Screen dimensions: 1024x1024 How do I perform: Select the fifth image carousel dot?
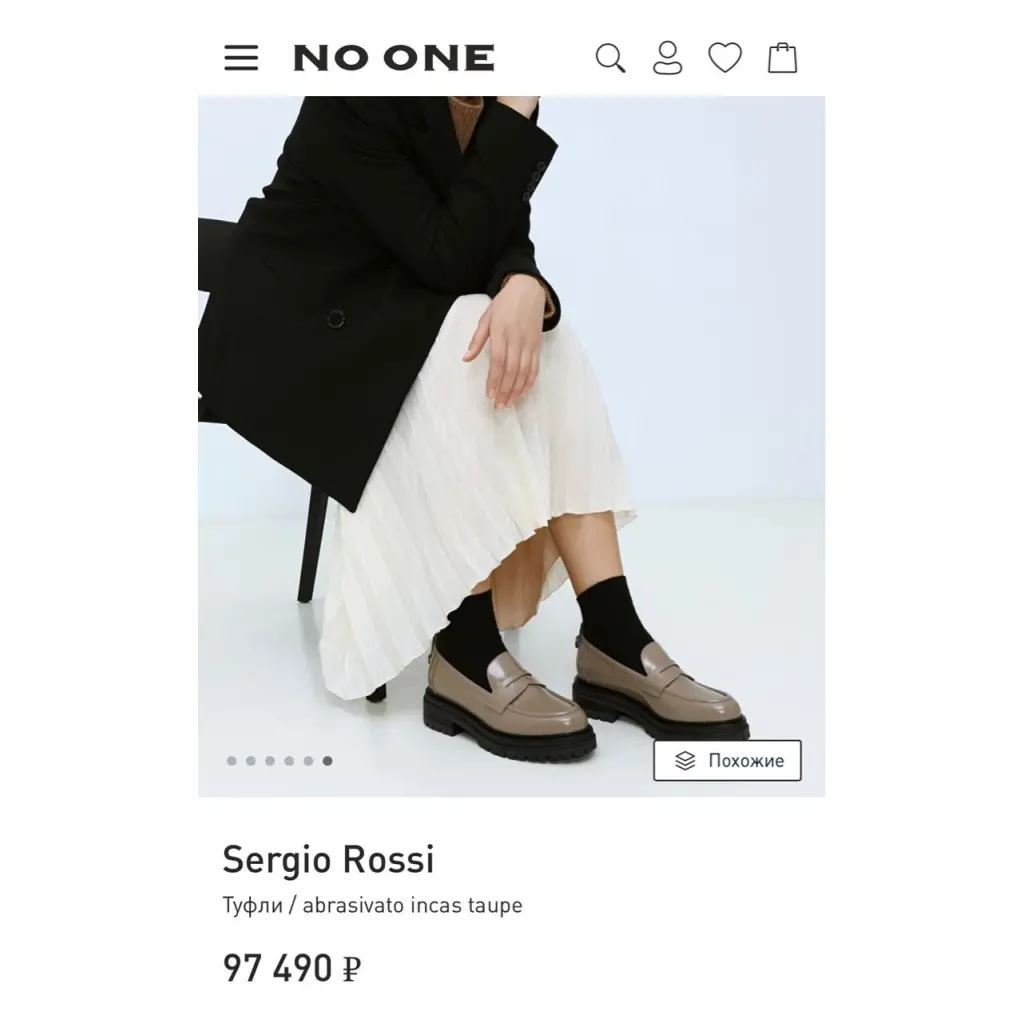[308, 761]
